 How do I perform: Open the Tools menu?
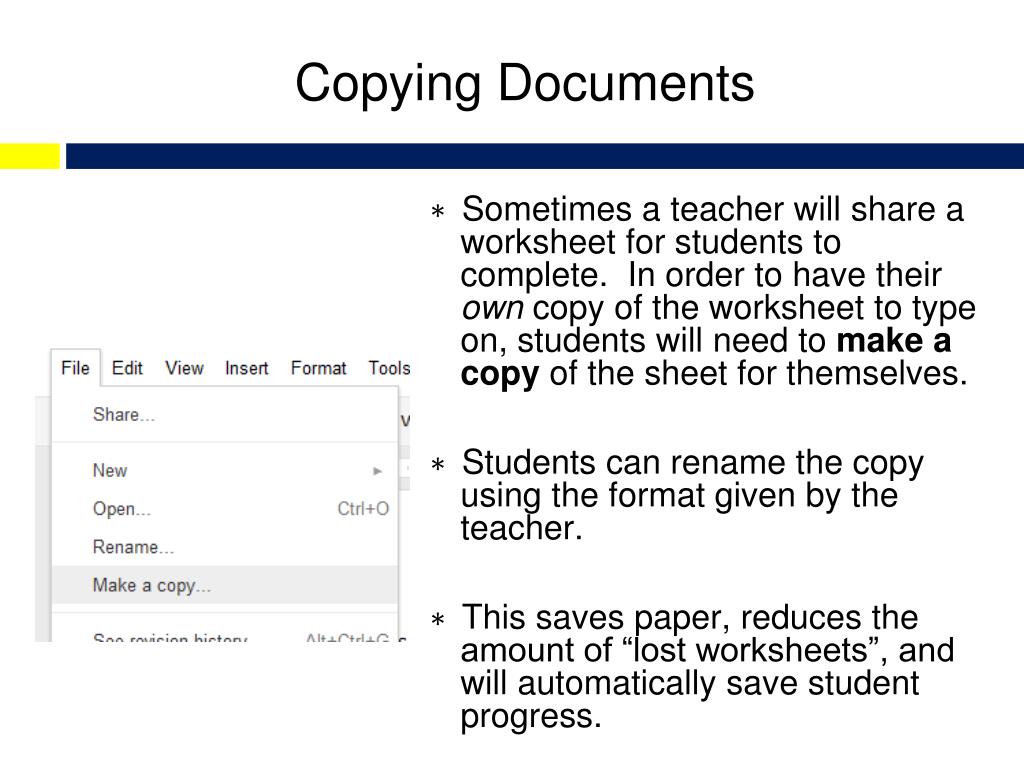tap(389, 368)
